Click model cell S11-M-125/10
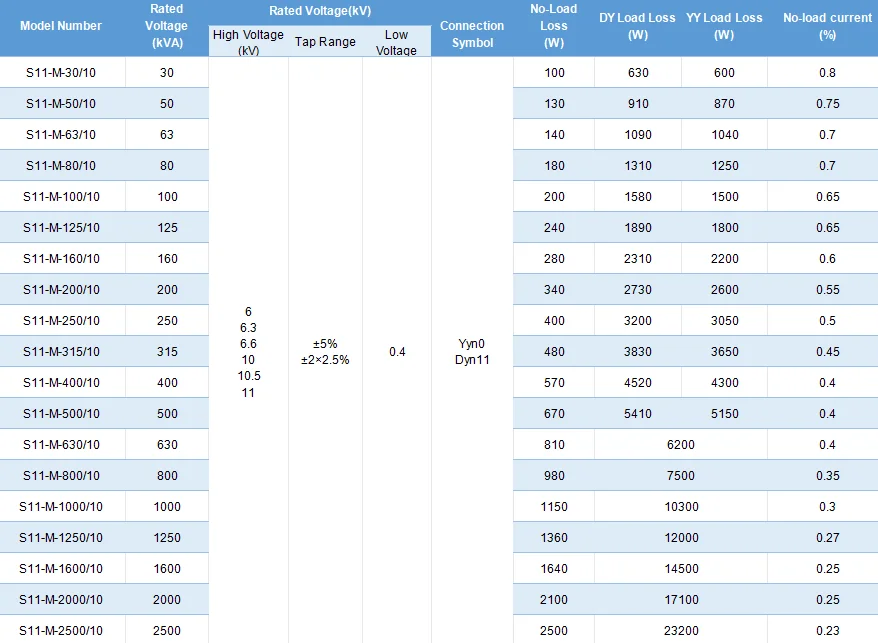 61,228
